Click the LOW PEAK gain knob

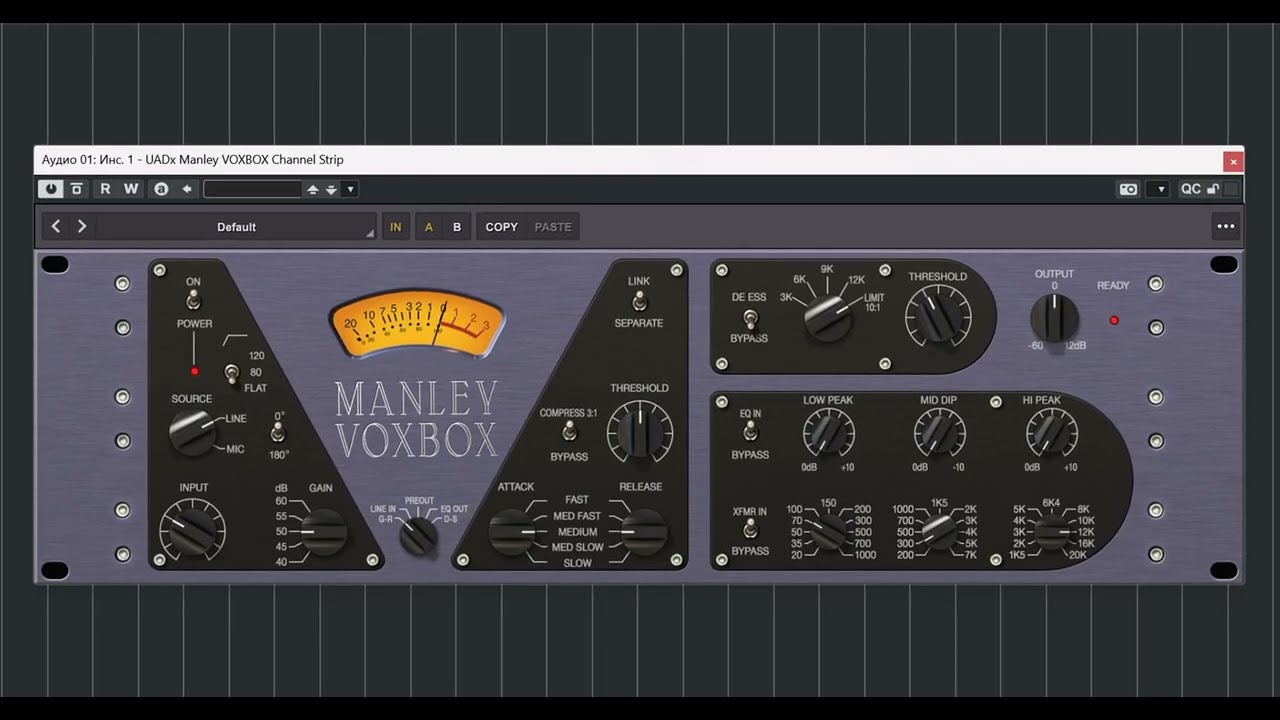[828, 434]
